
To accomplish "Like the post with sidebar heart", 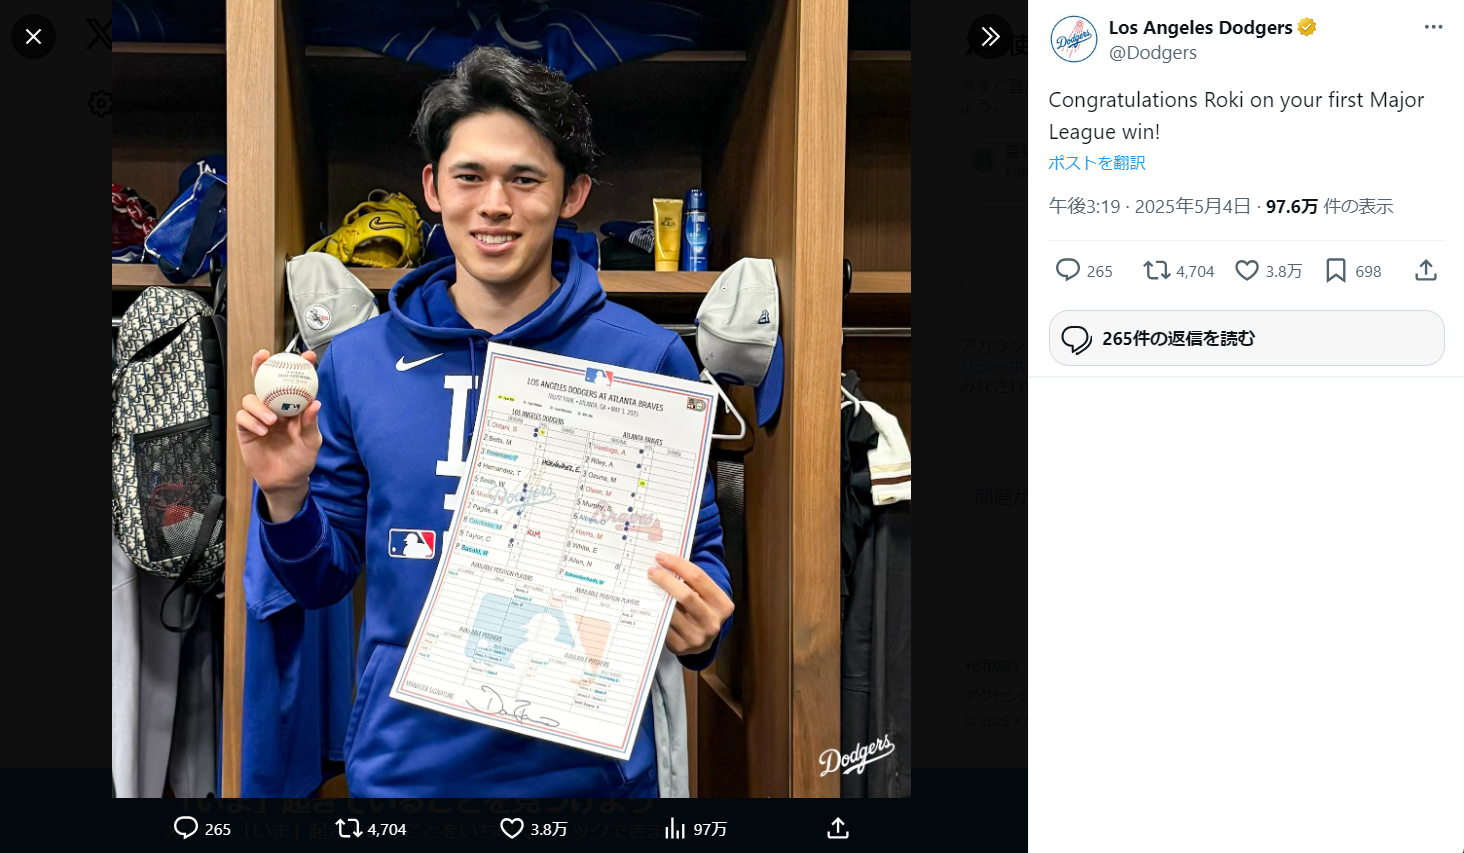I will coord(1247,270).
